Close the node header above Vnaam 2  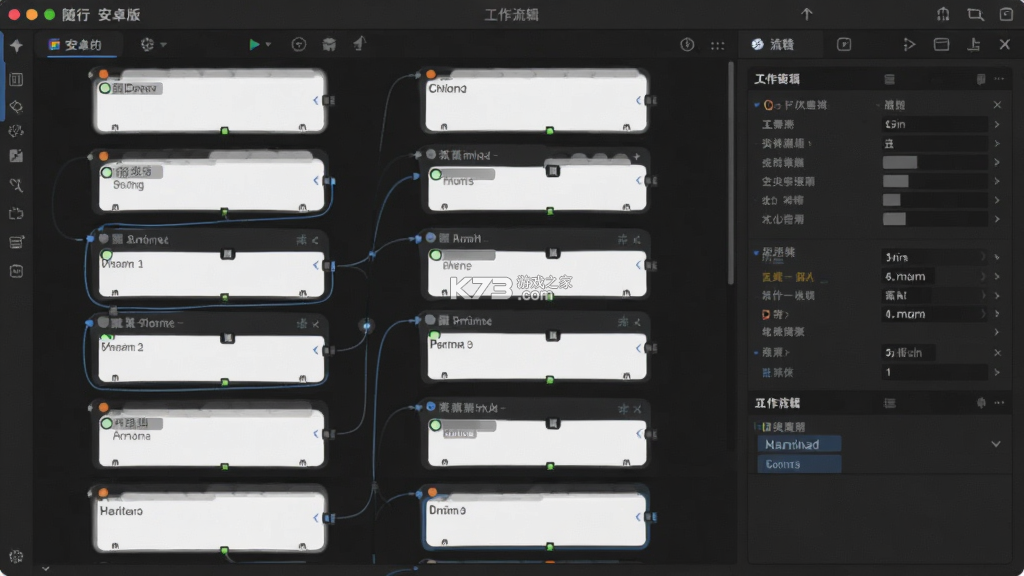[316, 324]
